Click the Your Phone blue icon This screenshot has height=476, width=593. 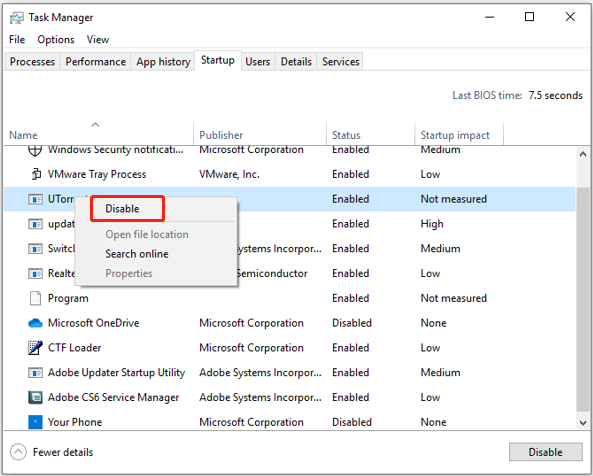35,422
